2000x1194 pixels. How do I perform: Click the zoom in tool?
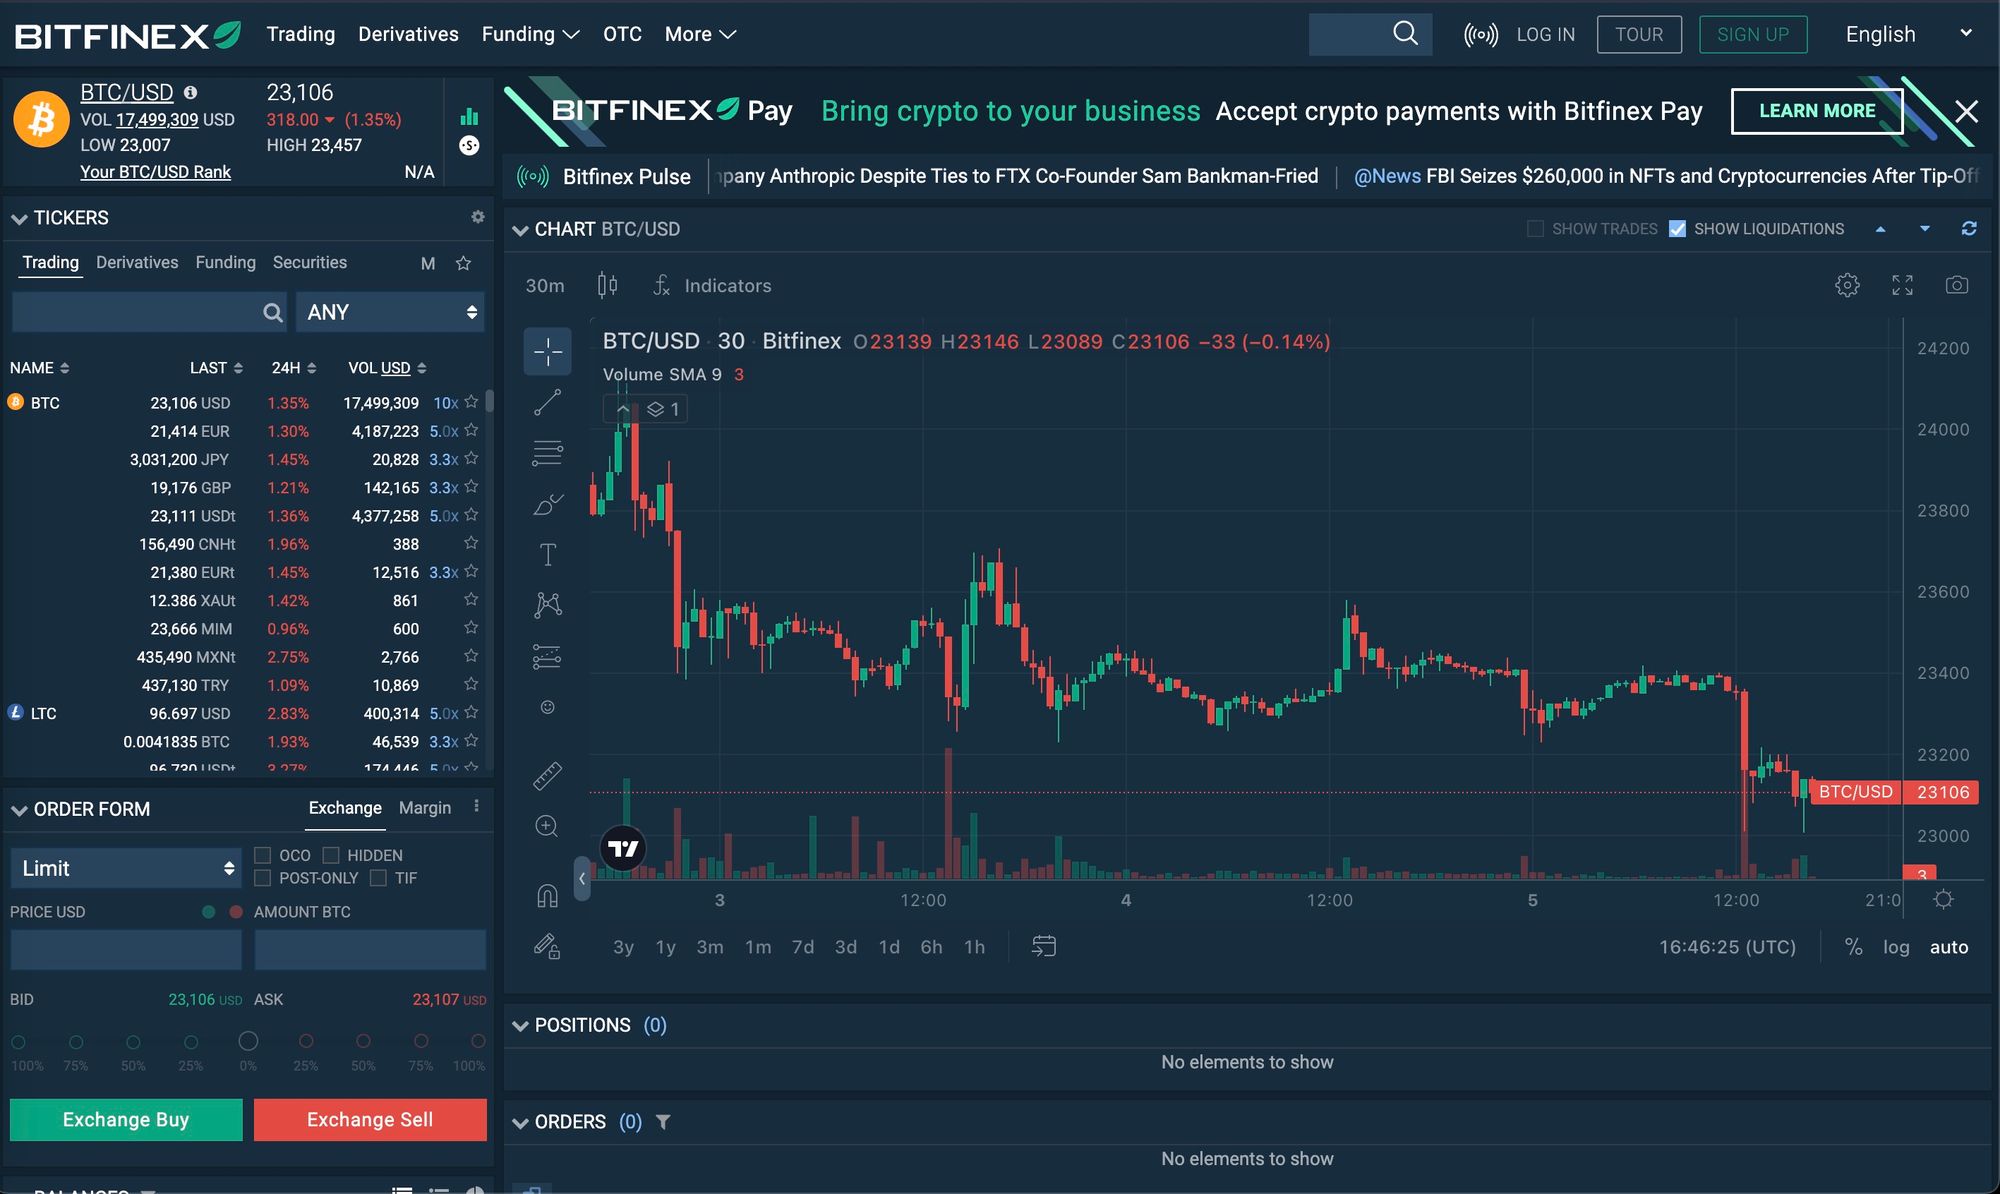pyautogui.click(x=547, y=826)
